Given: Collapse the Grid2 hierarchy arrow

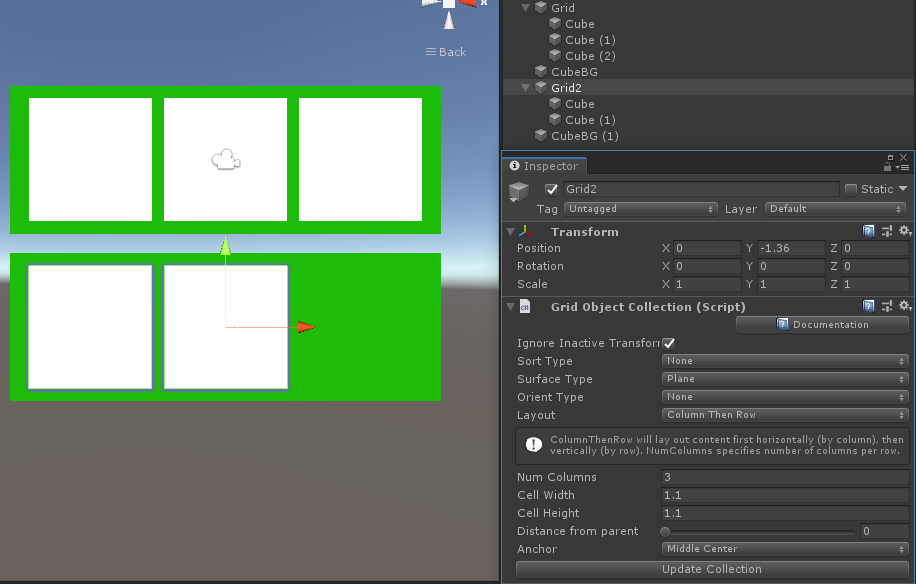Looking at the screenshot, I should 525,88.
